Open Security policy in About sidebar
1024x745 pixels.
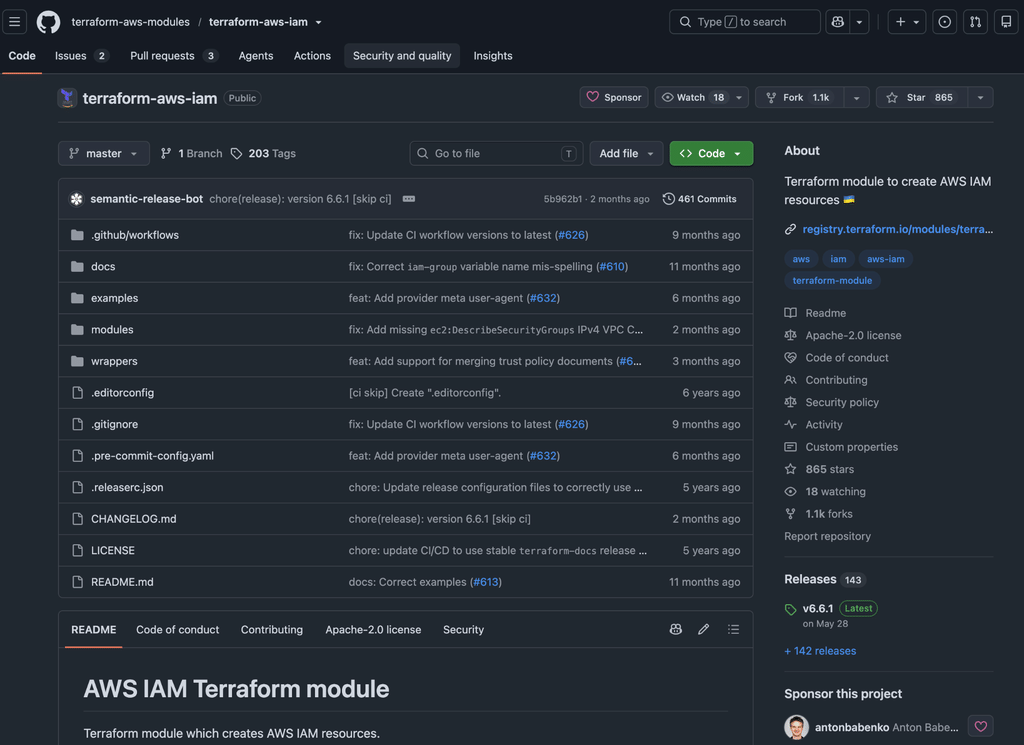(x=842, y=402)
